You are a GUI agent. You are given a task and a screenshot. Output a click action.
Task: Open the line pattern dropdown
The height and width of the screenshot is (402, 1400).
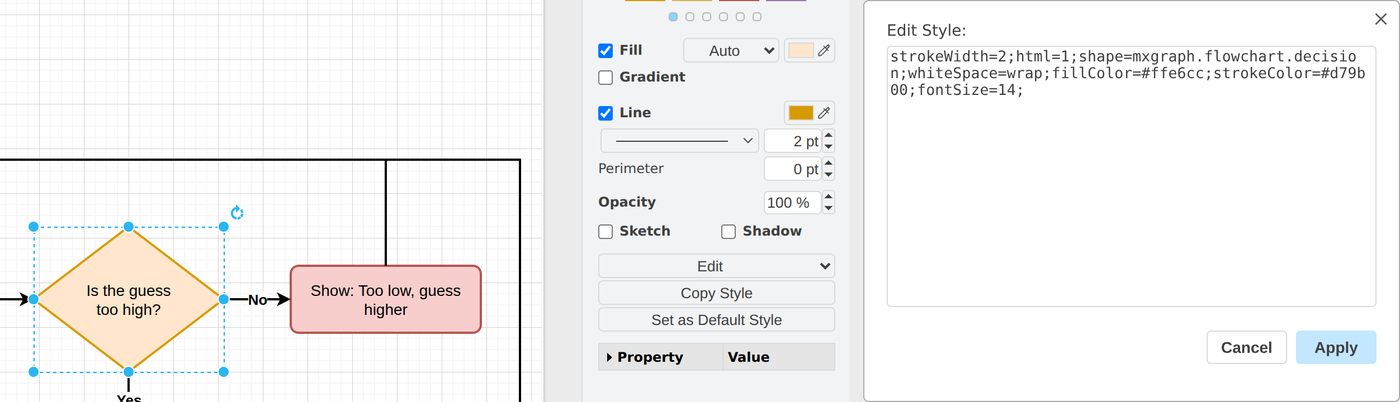click(680, 141)
